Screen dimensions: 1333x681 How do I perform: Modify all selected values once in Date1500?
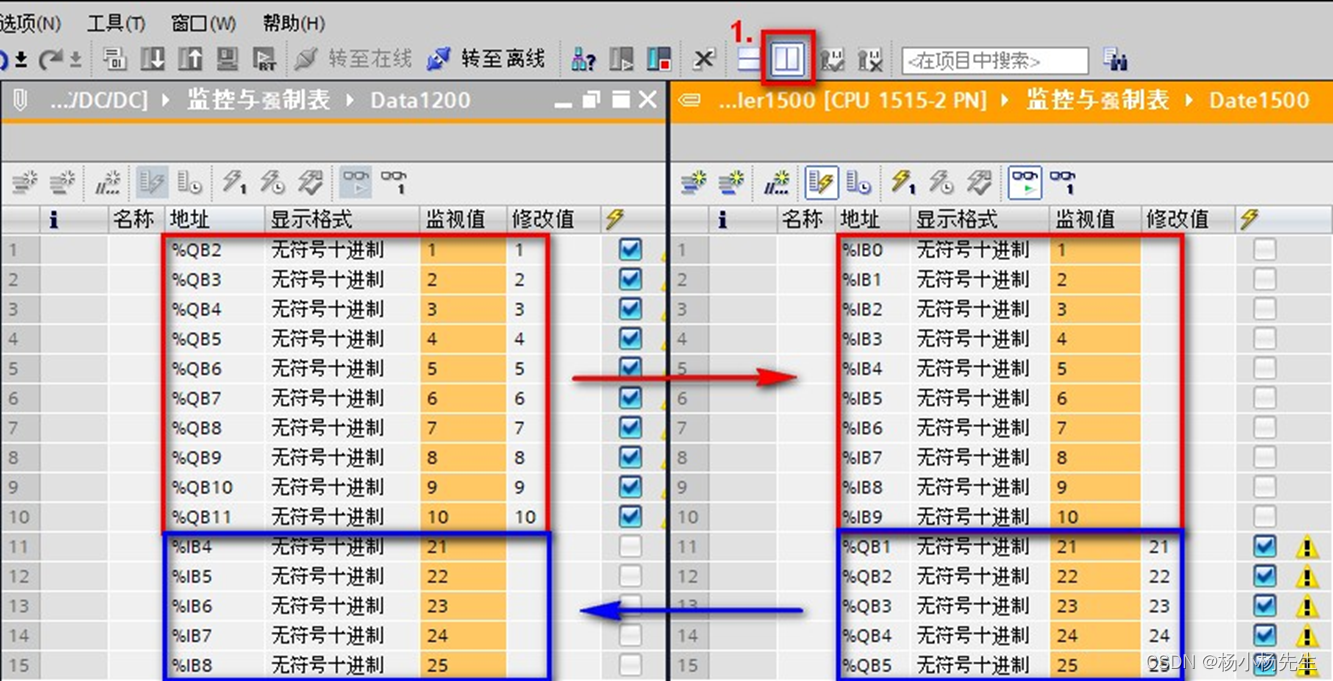tap(903, 182)
